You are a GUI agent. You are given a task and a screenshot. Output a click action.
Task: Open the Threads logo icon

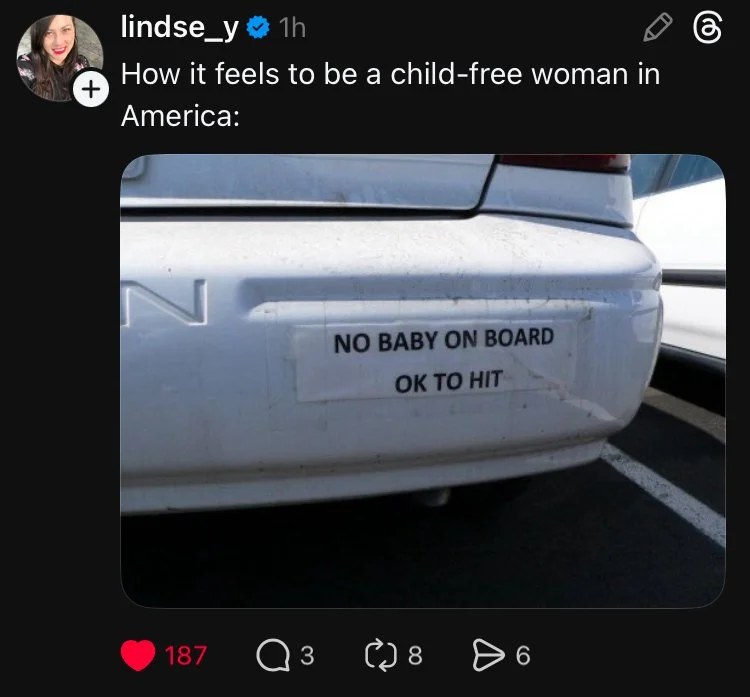click(707, 28)
